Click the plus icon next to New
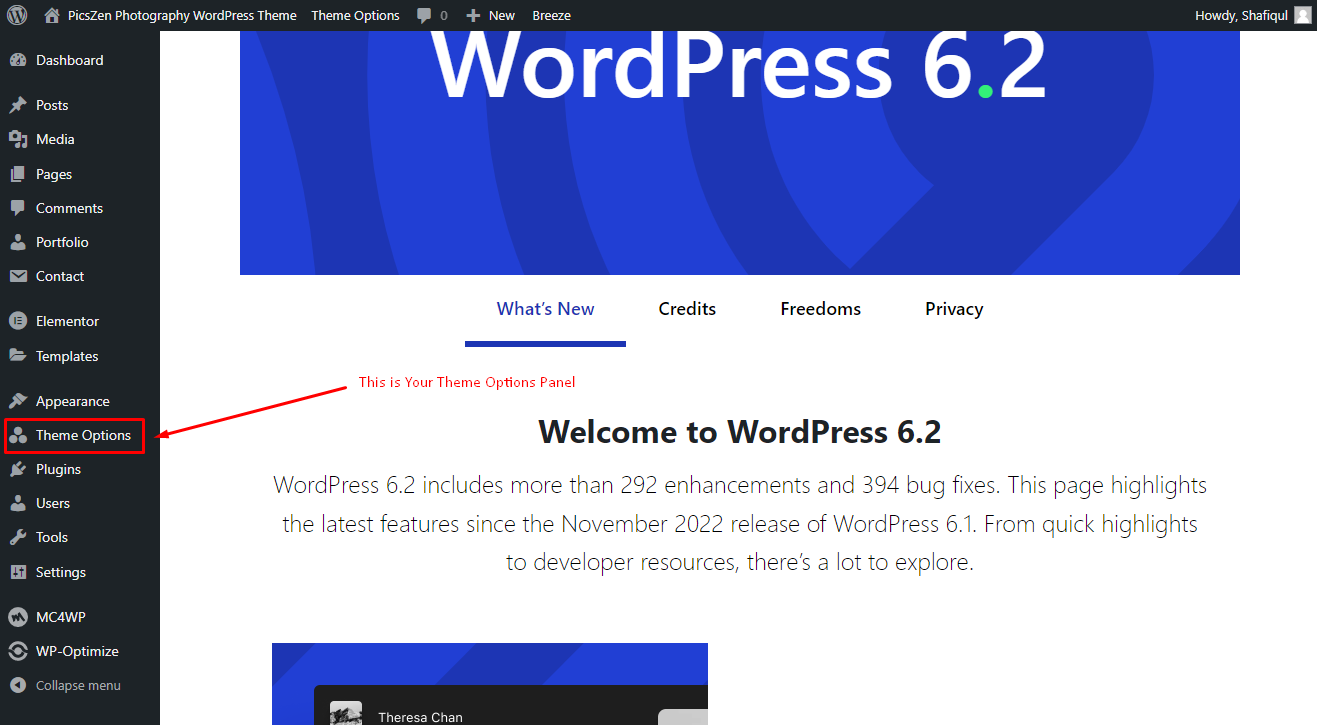 click(x=474, y=16)
